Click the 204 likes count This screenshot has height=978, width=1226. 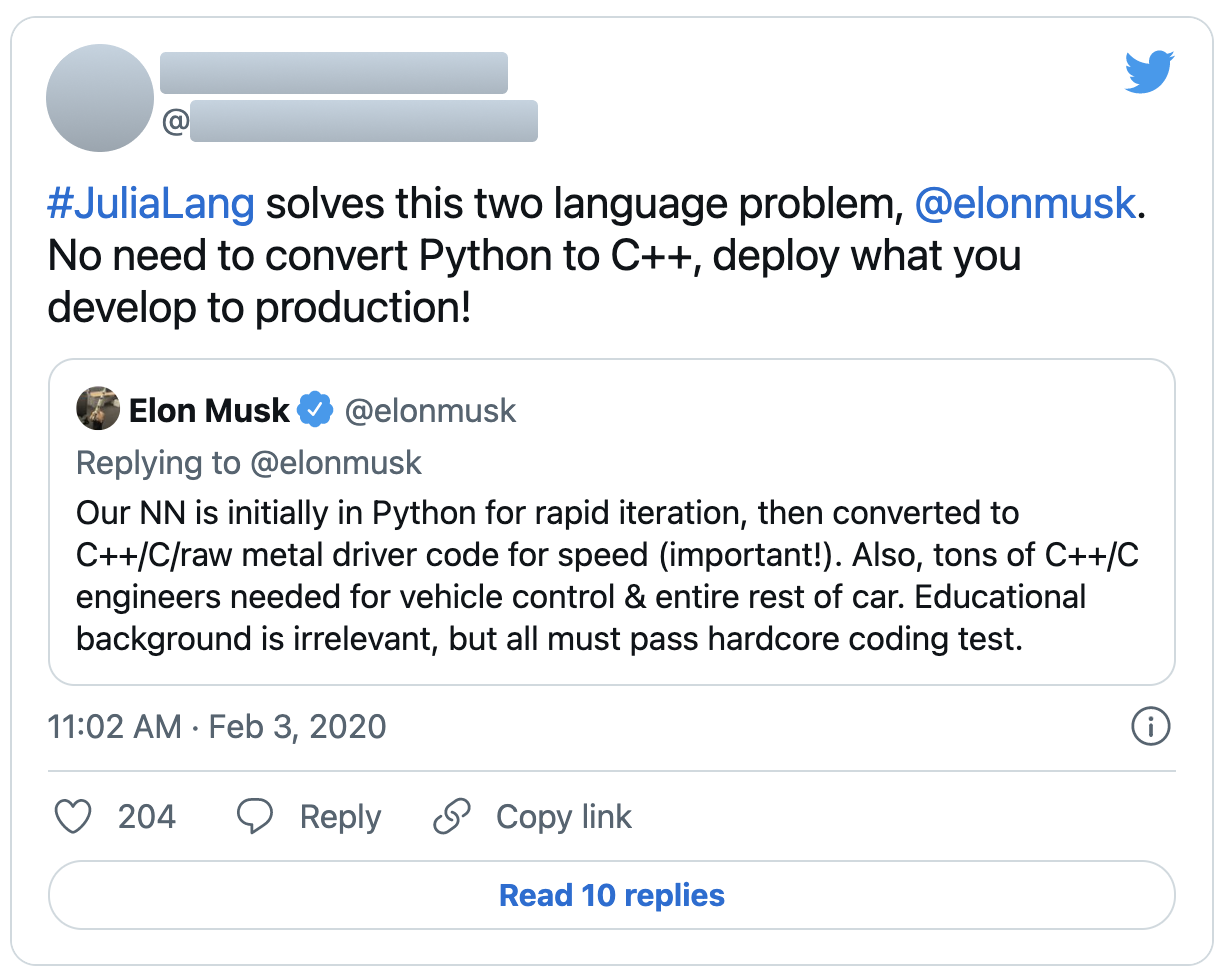point(147,817)
